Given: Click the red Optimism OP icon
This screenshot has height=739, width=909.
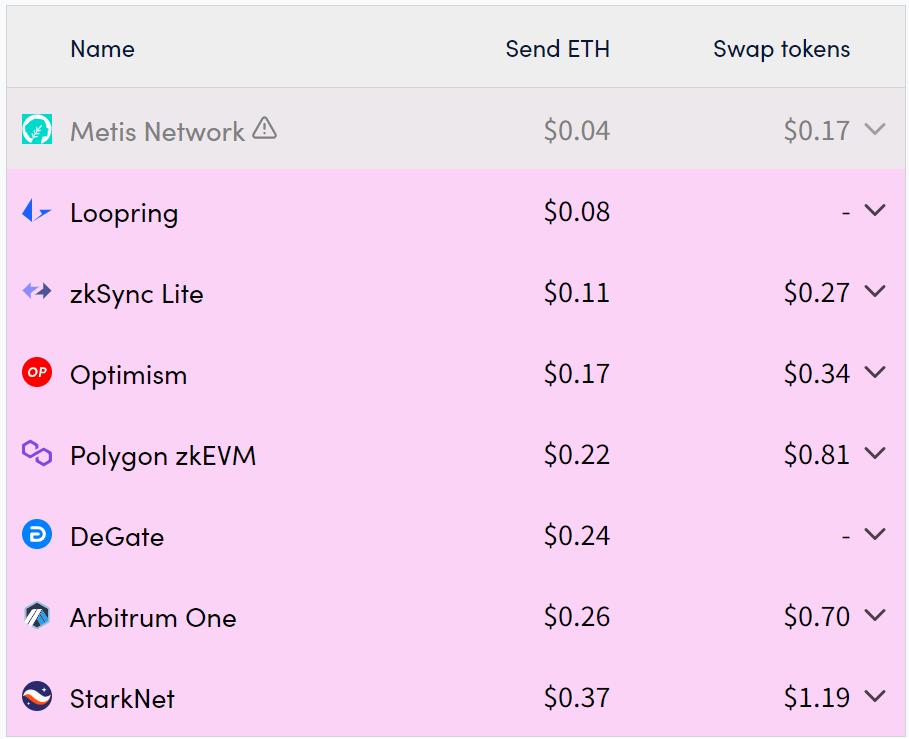Looking at the screenshot, I should [37, 373].
